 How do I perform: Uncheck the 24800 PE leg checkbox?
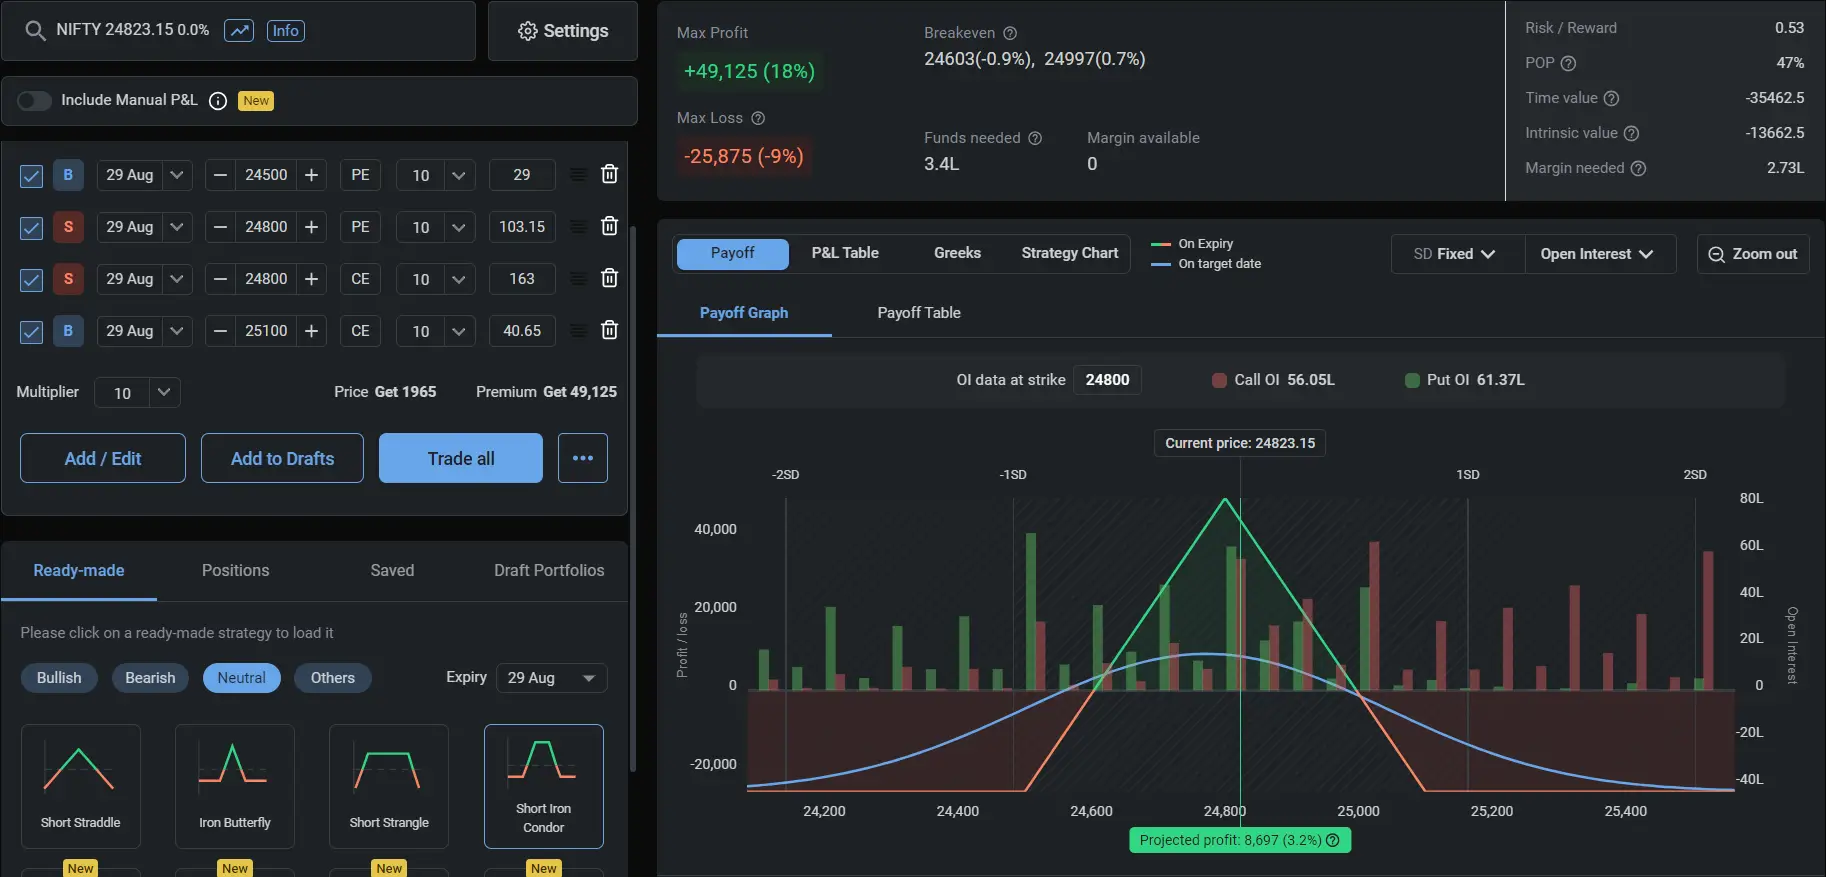coord(31,228)
